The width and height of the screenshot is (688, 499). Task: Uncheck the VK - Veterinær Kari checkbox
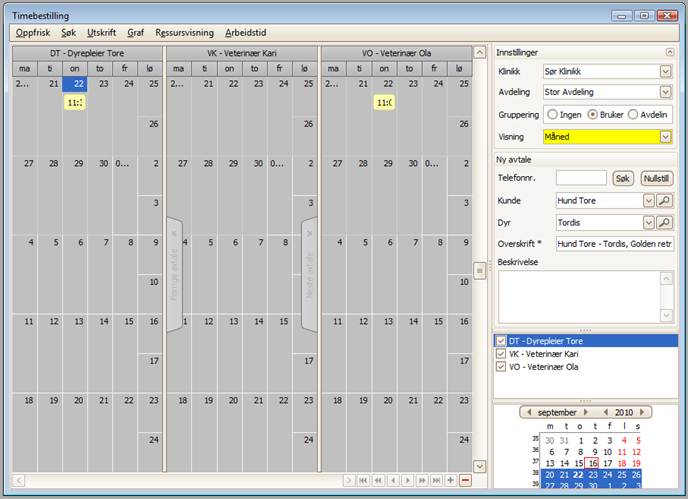click(x=501, y=354)
